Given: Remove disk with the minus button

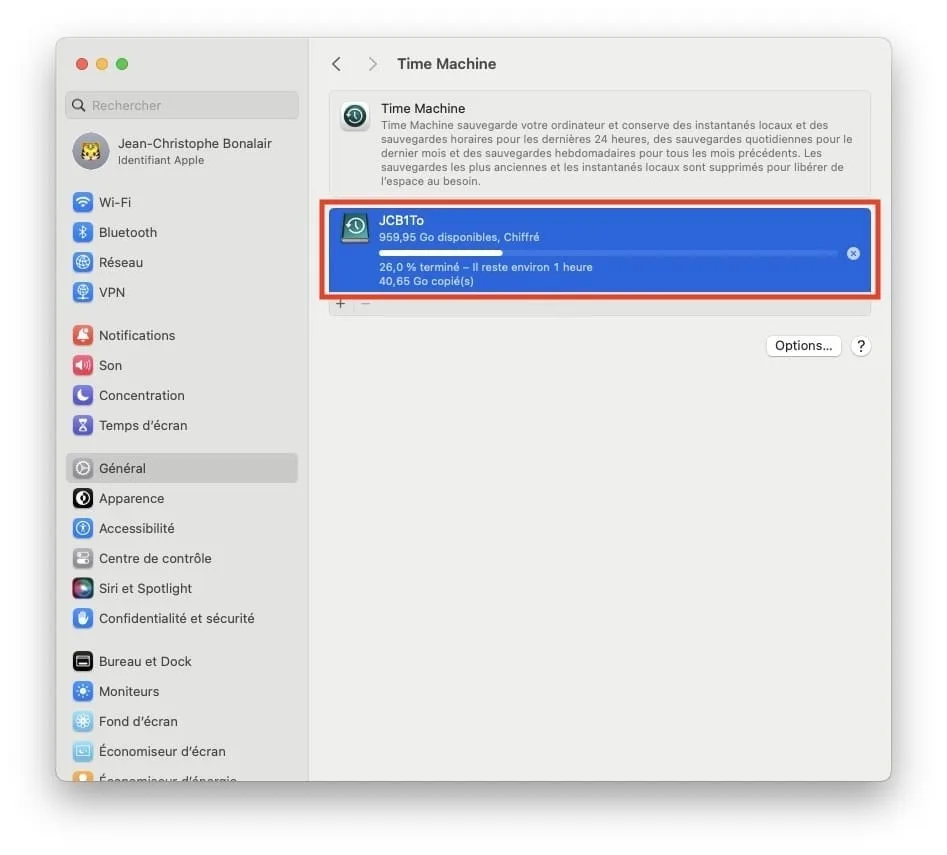Looking at the screenshot, I should [x=365, y=304].
